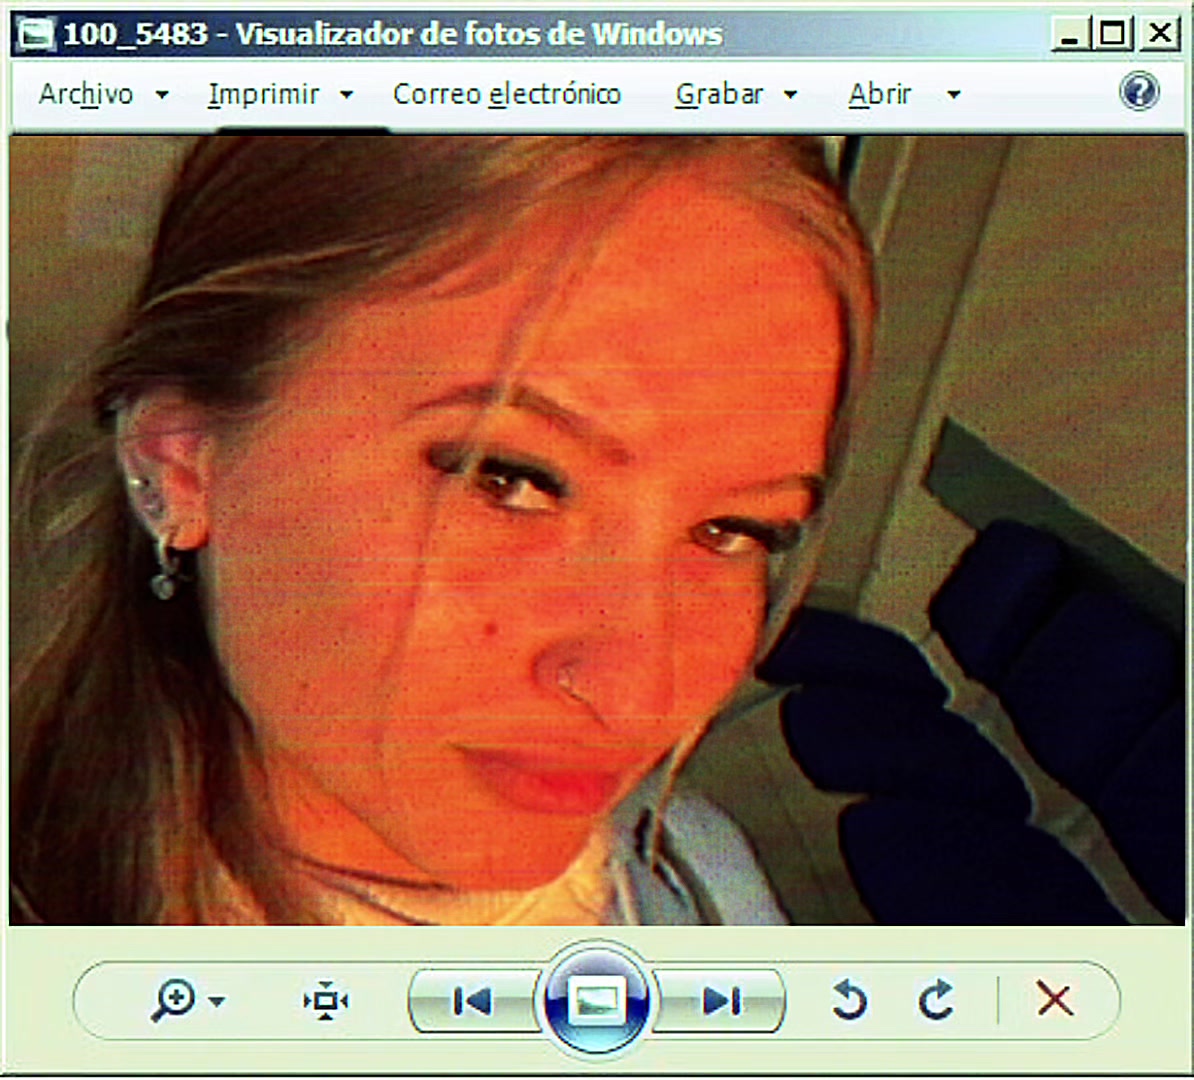This screenshot has height=1080, width=1194.
Task: Open the Grabar menu
Action: (719, 94)
